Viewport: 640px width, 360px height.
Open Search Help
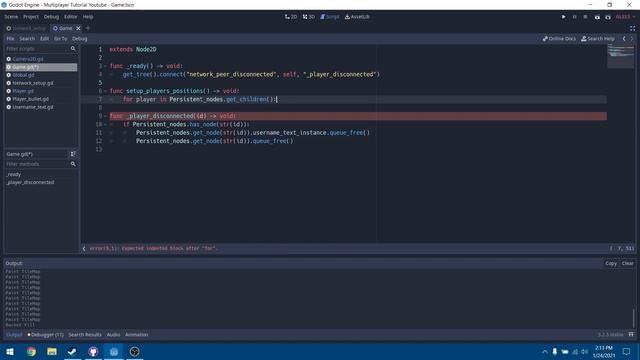click(x=598, y=38)
